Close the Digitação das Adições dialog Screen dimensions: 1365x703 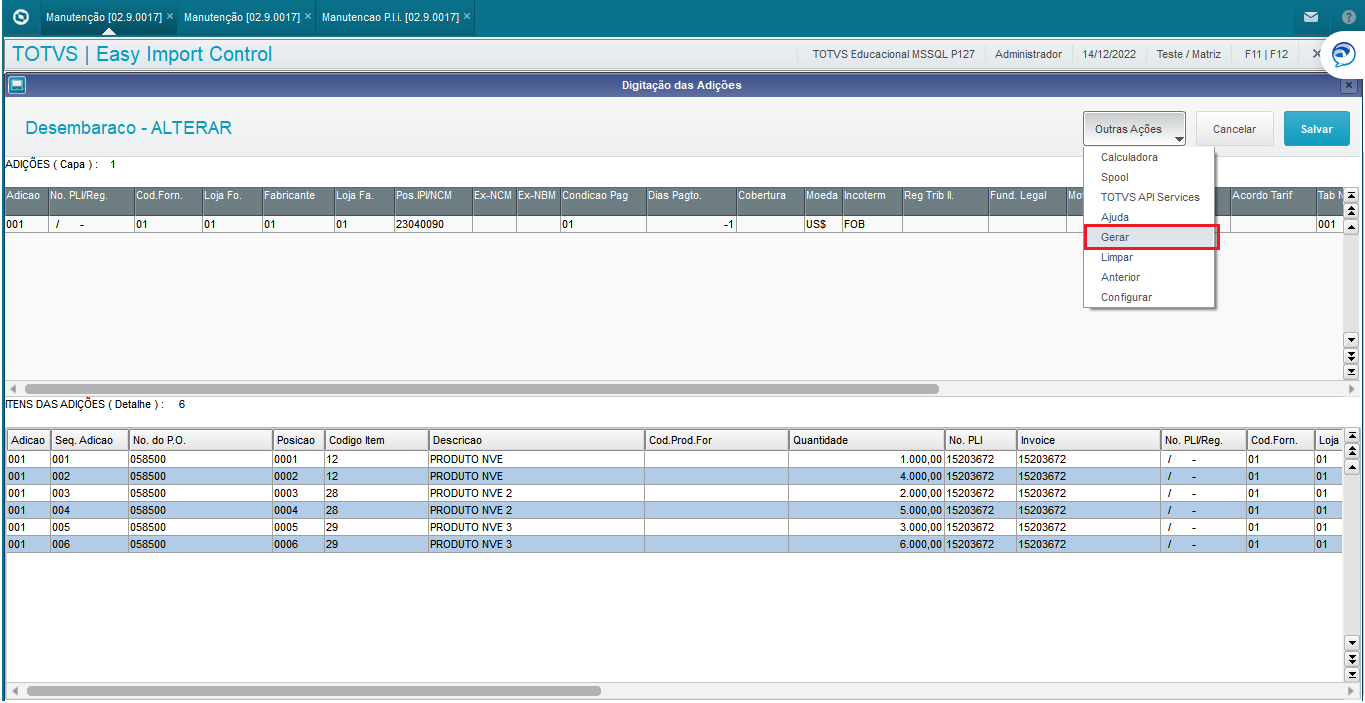click(x=1348, y=86)
